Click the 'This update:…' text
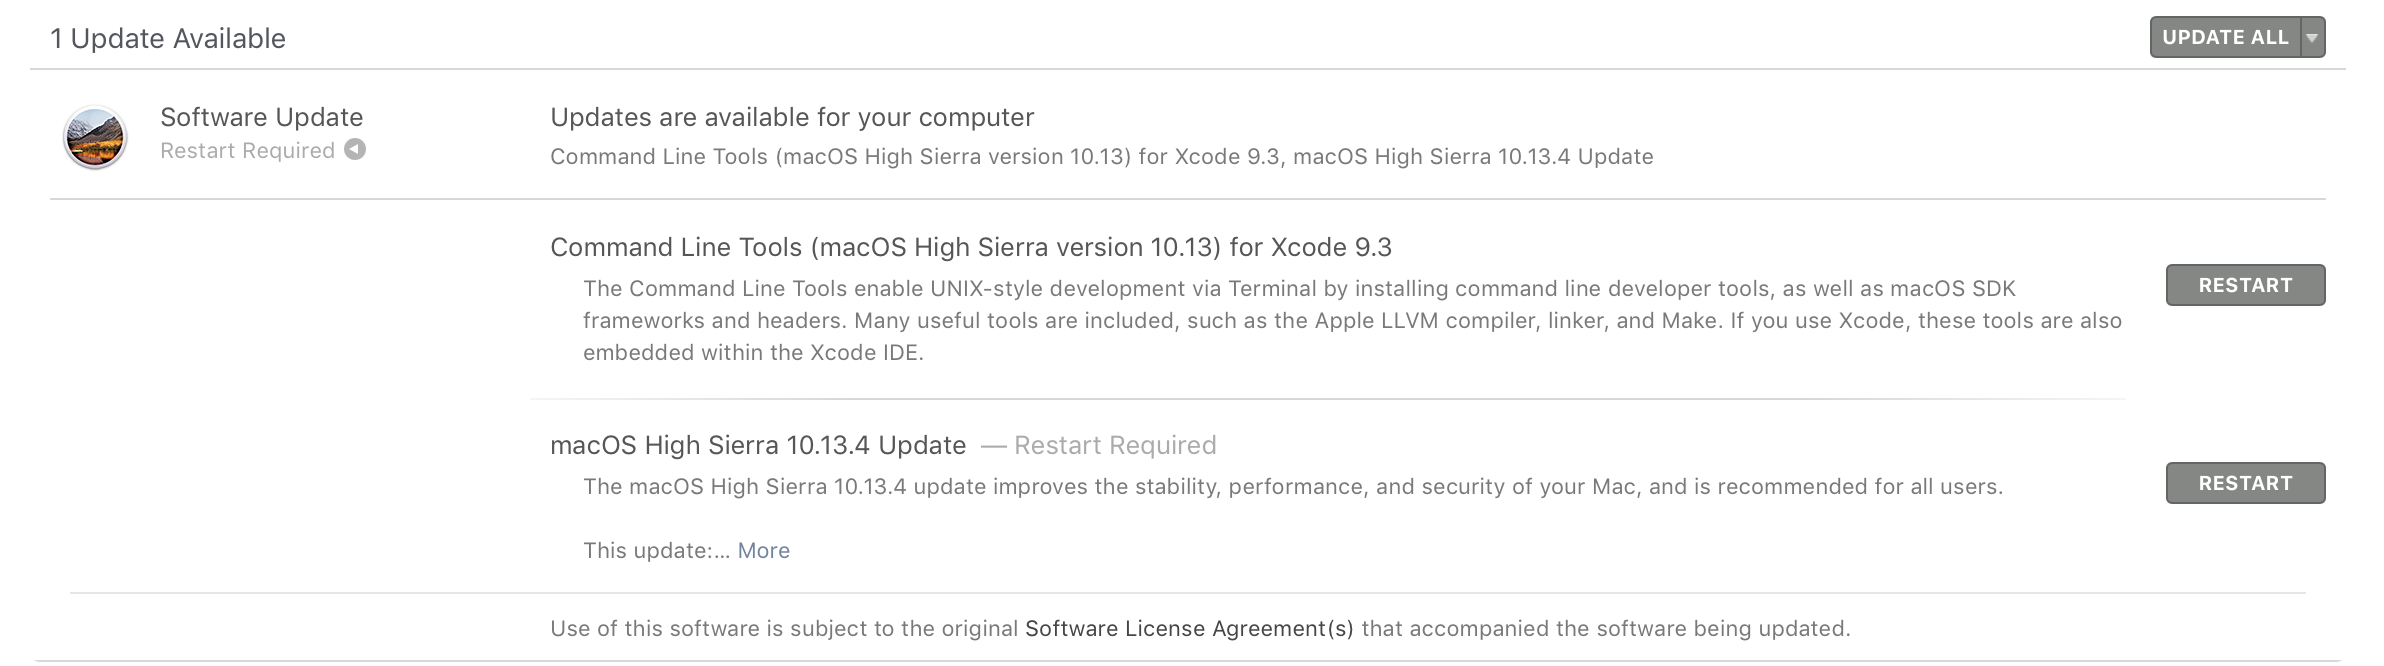Viewport: 2384px width, 666px height. coord(655,550)
